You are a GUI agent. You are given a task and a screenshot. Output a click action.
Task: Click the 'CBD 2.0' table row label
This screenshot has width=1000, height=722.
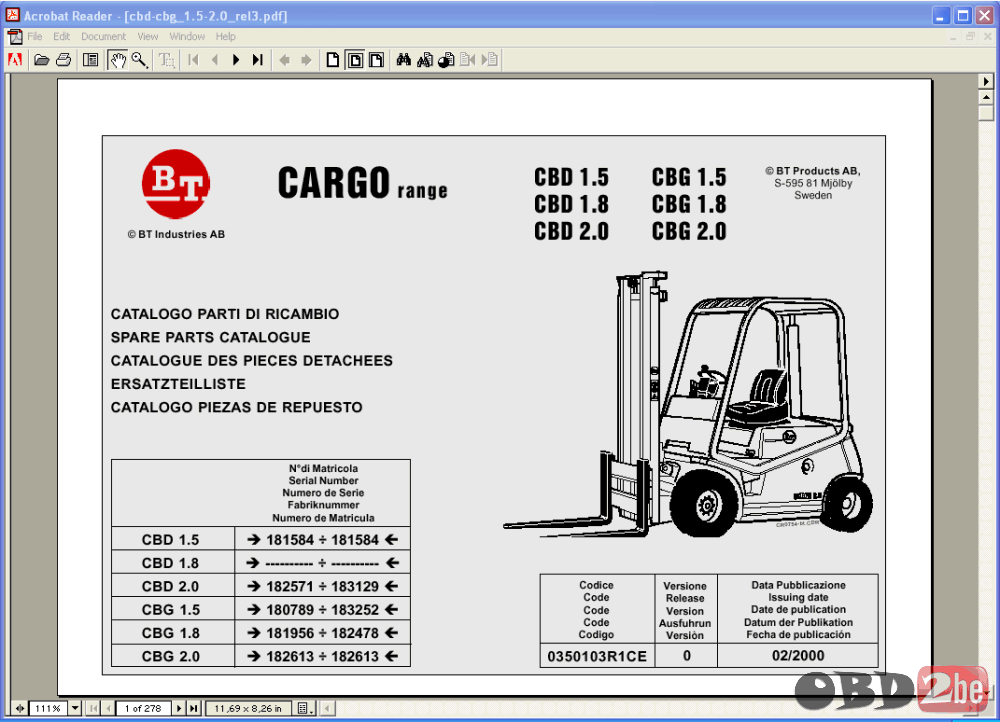pos(170,586)
